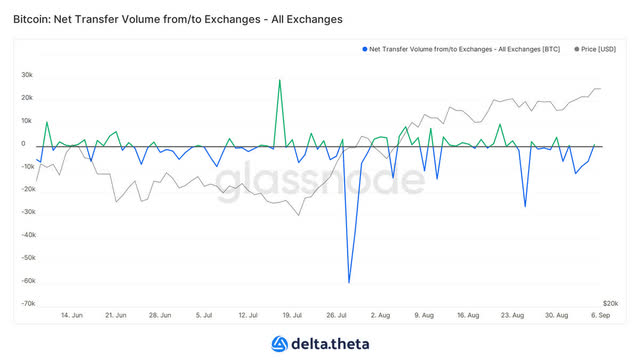Screen dimensions: 640x364
Task: Click the 26. Jul date axis label
Action: (x=336, y=315)
